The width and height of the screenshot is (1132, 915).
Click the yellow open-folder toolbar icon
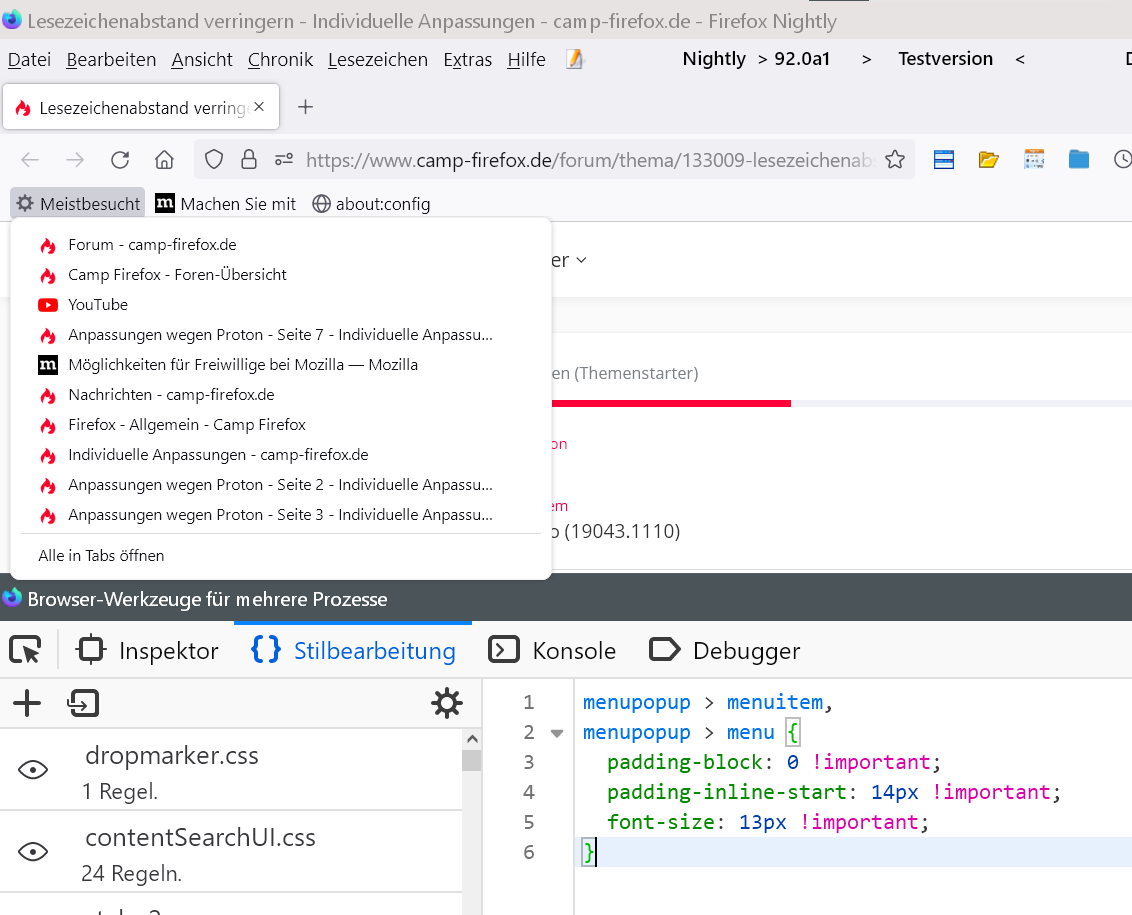[x=988, y=160]
